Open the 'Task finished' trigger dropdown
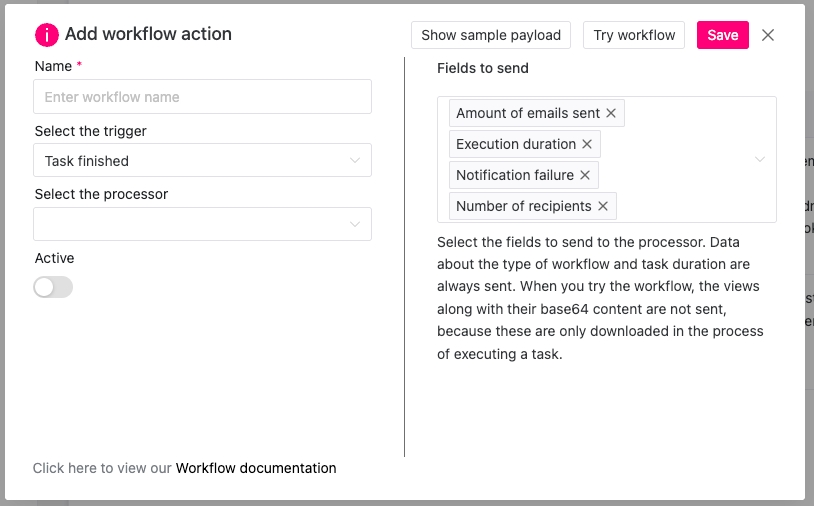Viewport: 814px width, 506px height. [x=202, y=160]
